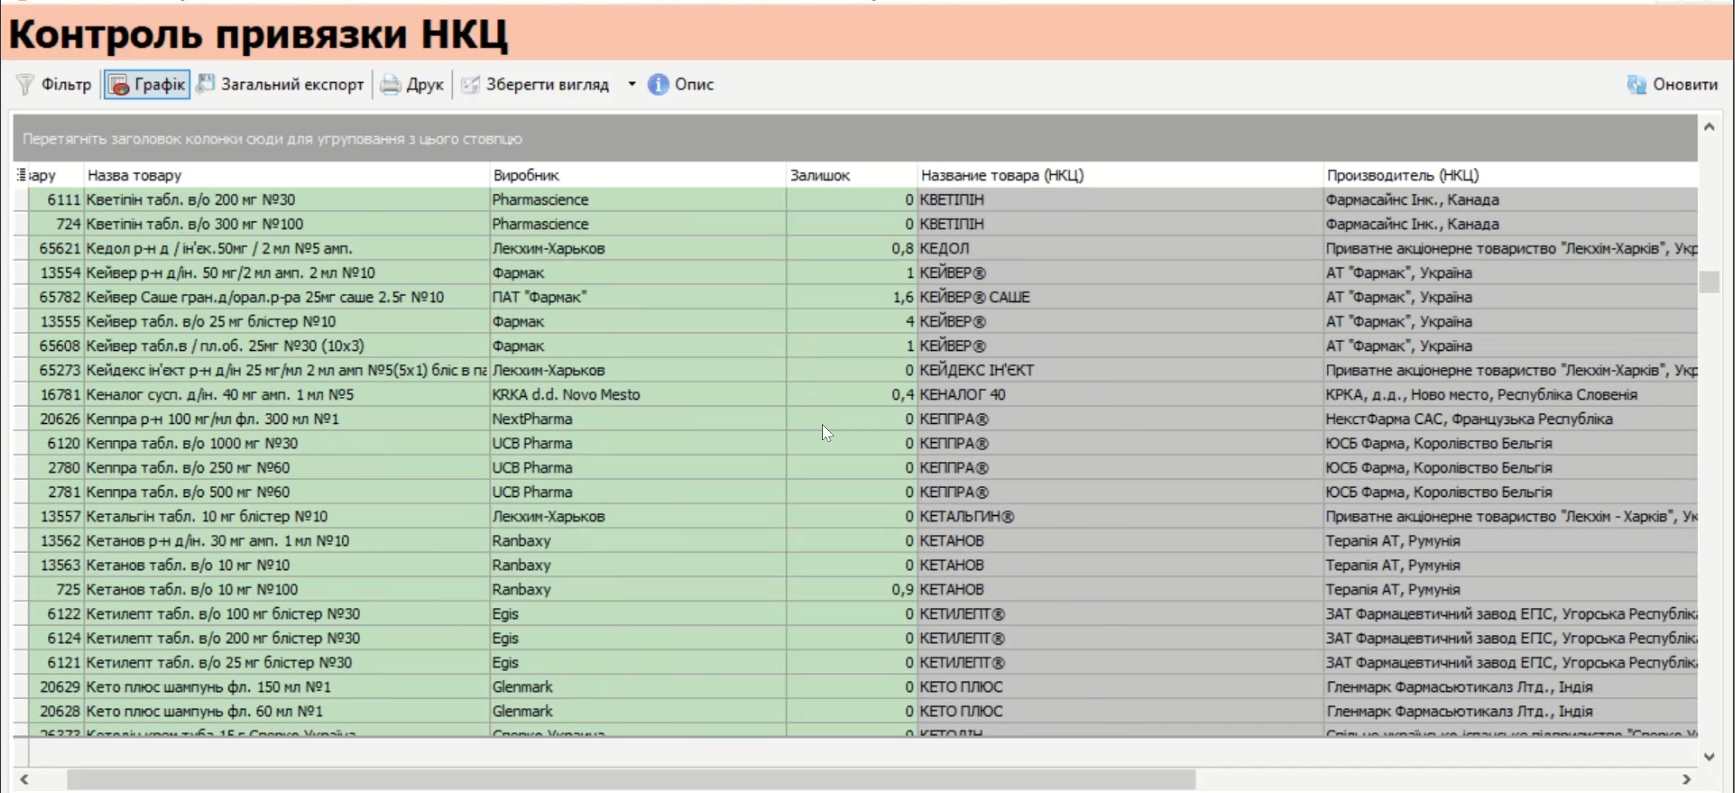This screenshot has width=1735, height=793.
Task: Click the Загальний експорт save icon
Action: pyautogui.click(x=206, y=84)
